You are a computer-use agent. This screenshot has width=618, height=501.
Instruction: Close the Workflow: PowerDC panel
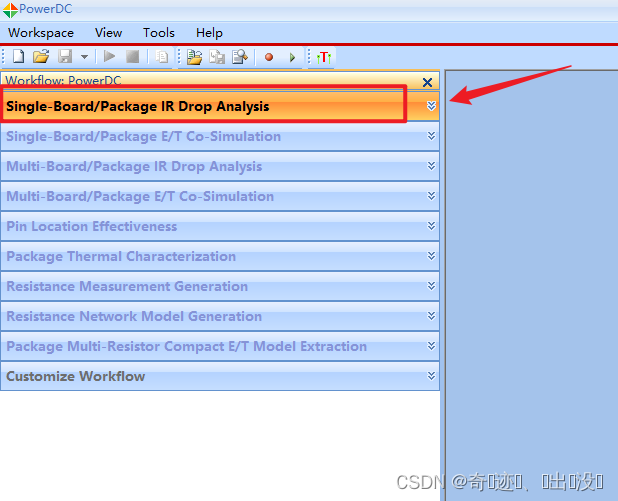tap(427, 82)
